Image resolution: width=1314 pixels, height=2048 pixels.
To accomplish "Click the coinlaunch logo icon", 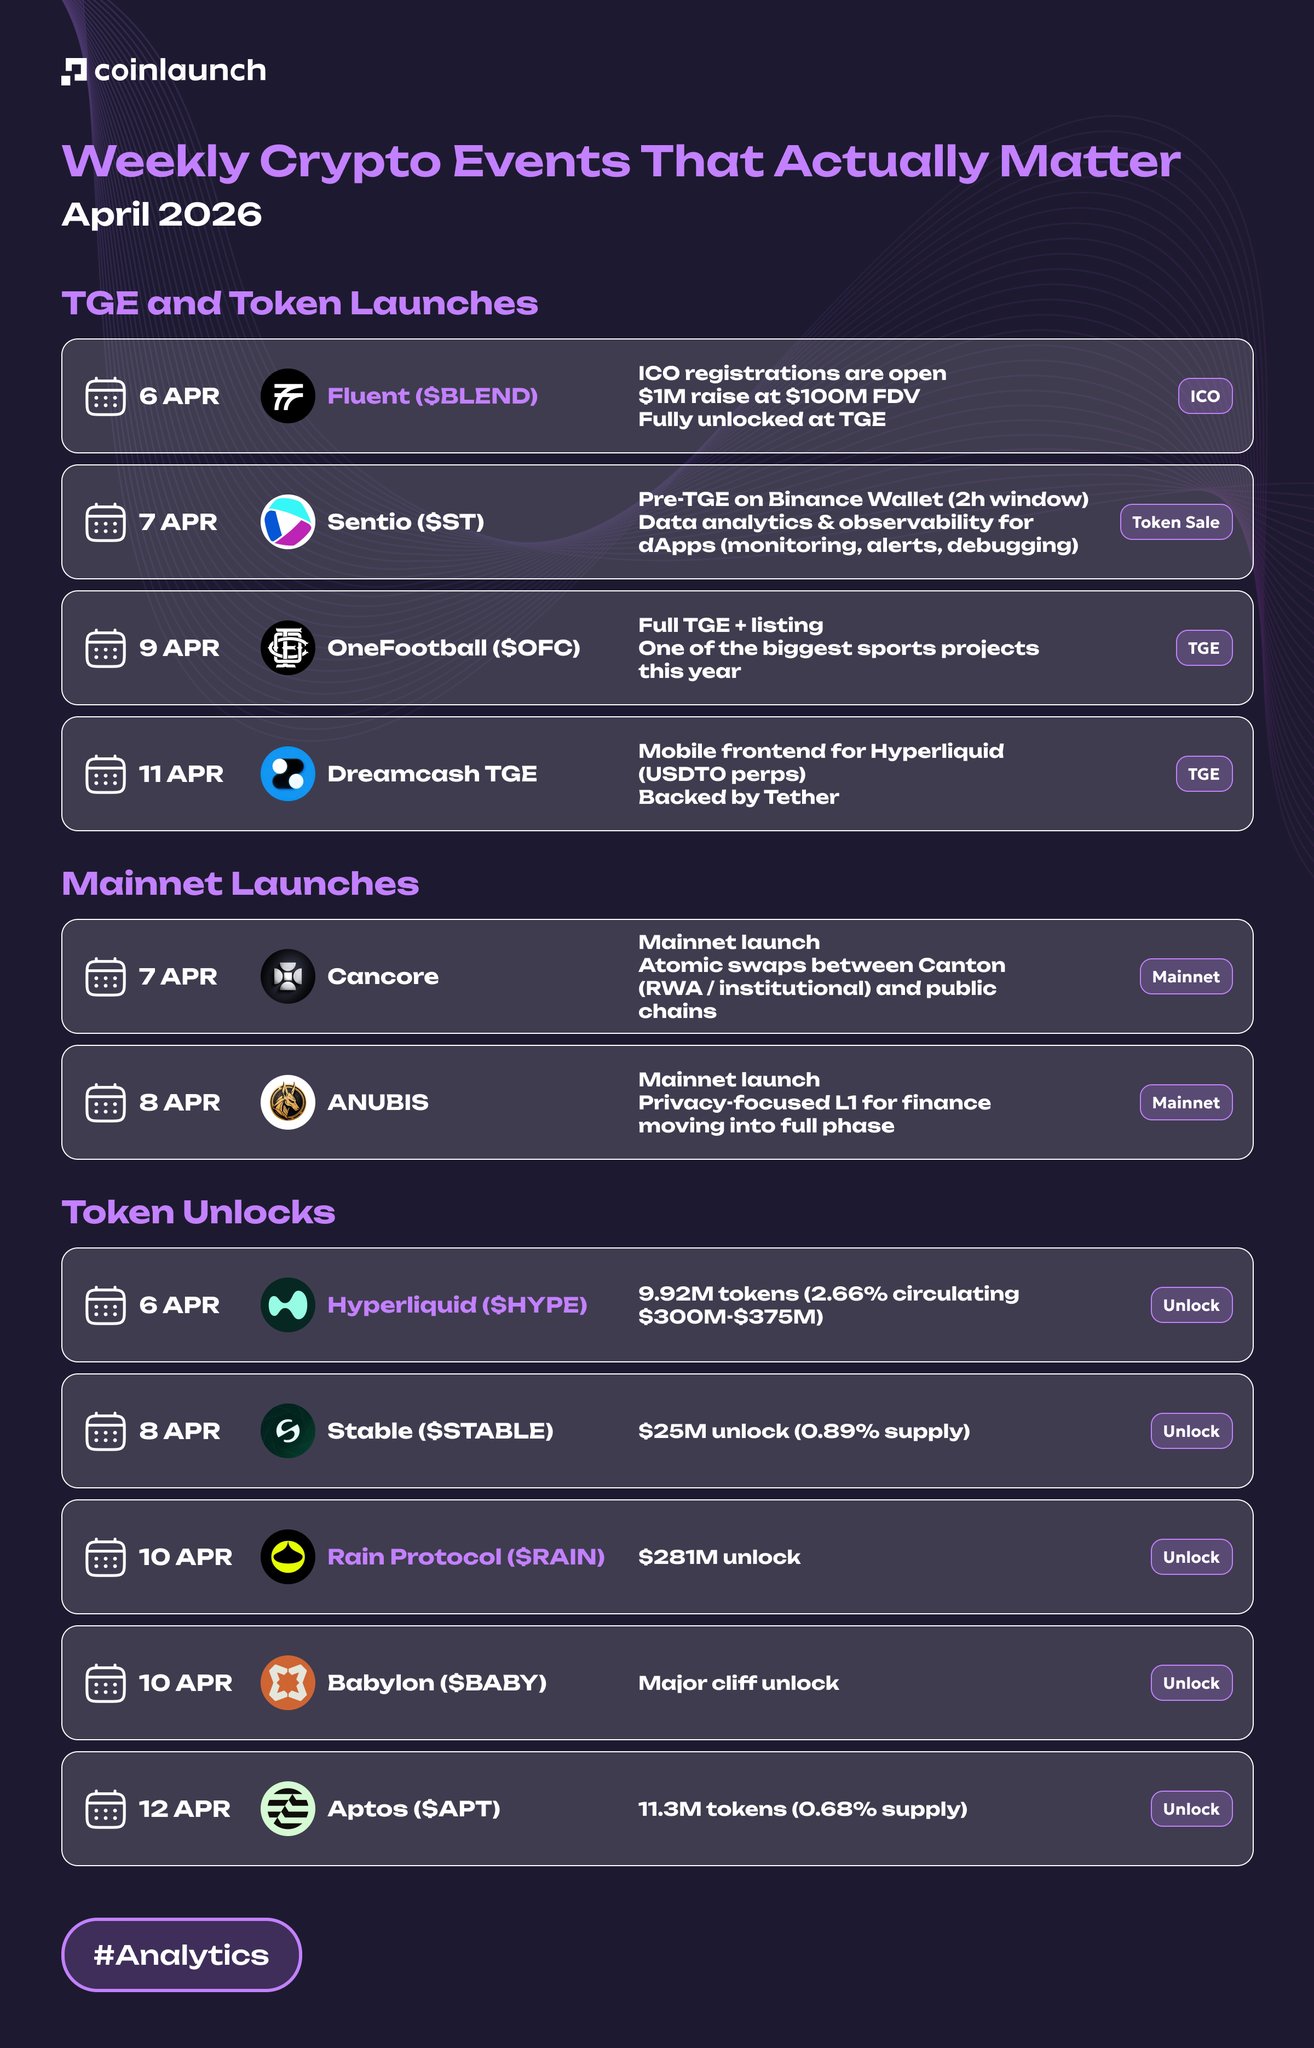I will (74, 71).
